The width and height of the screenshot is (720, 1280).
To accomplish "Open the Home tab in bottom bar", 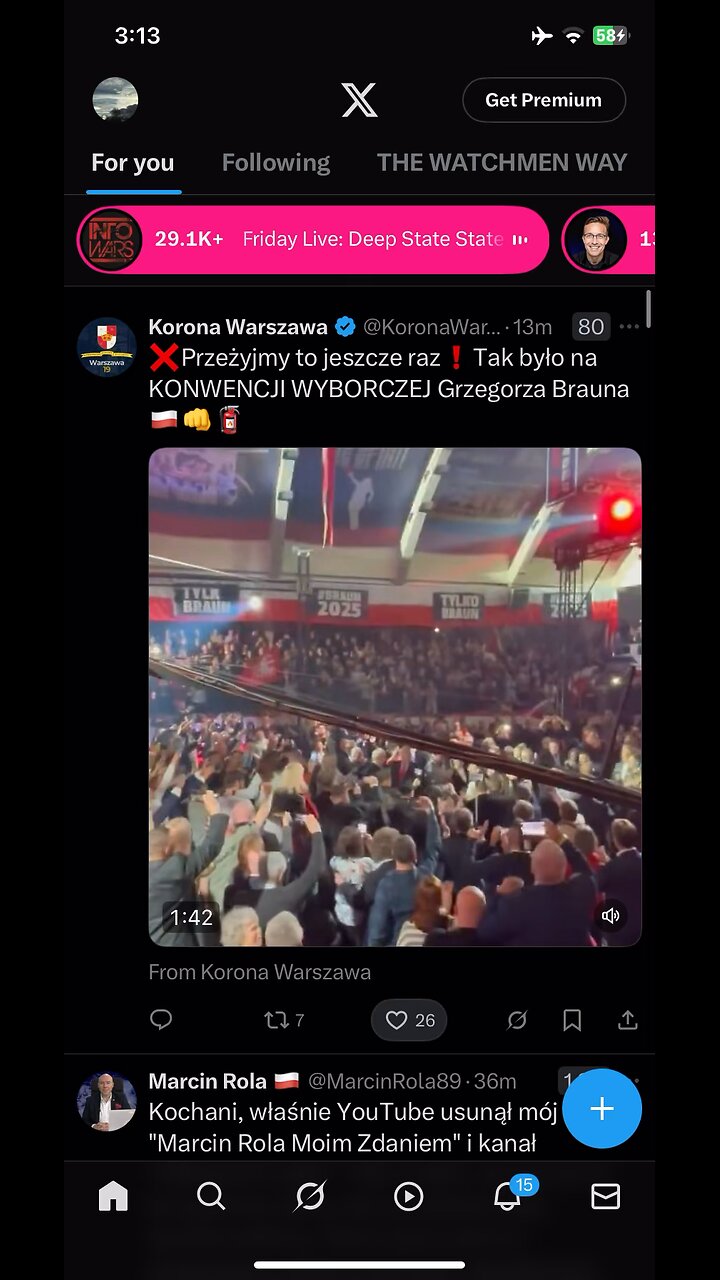I will (113, 1196).
